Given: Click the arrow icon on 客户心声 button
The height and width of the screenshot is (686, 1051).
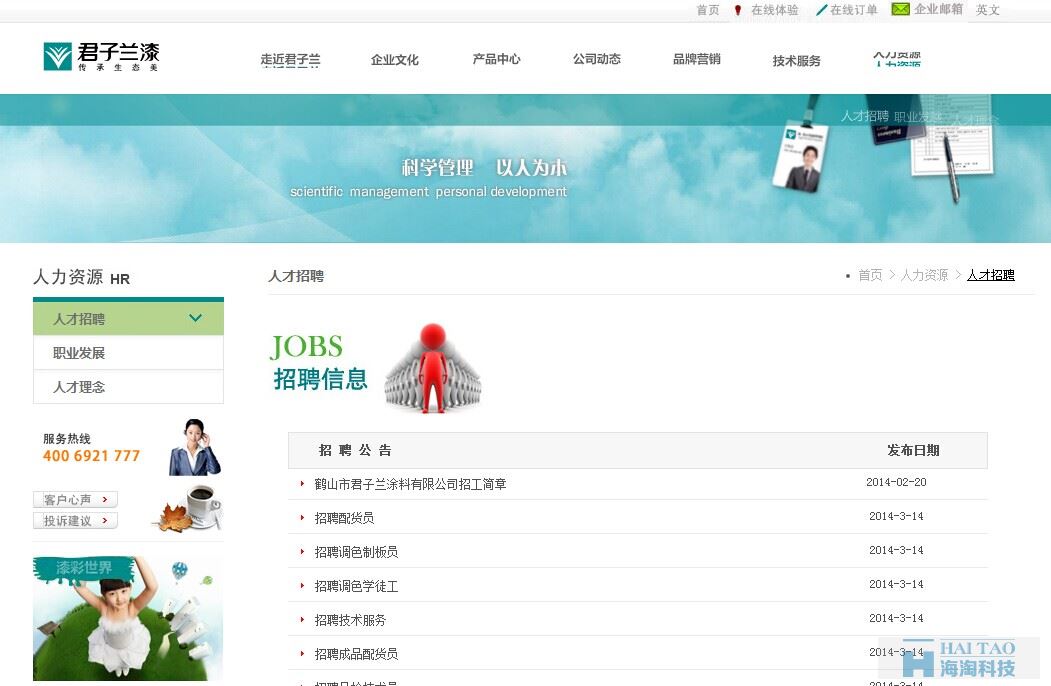Looking at the screenshot, I should 105,500.
